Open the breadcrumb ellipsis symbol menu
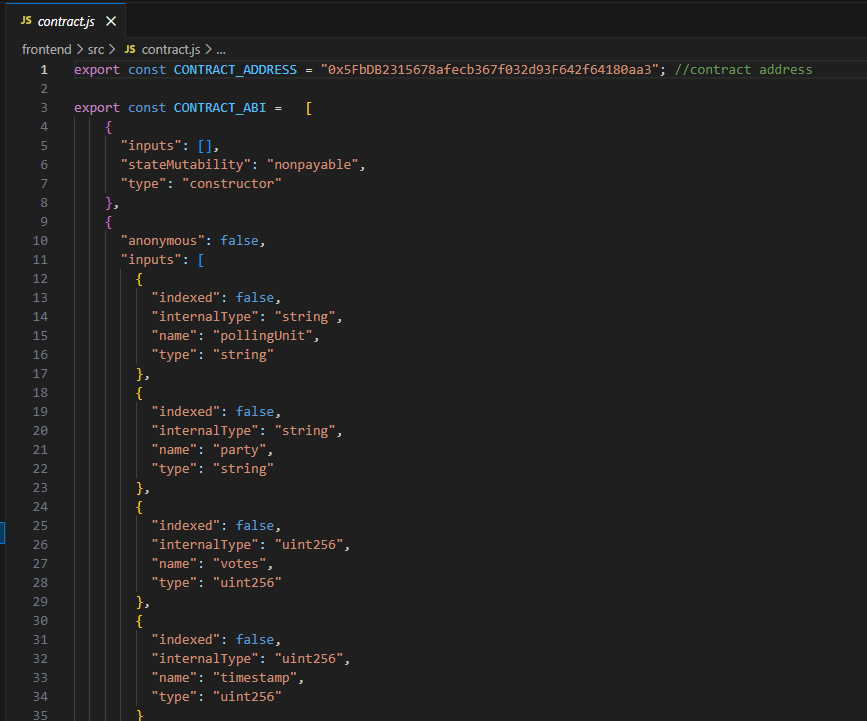 pyautogui.click(x=221, y=50)
